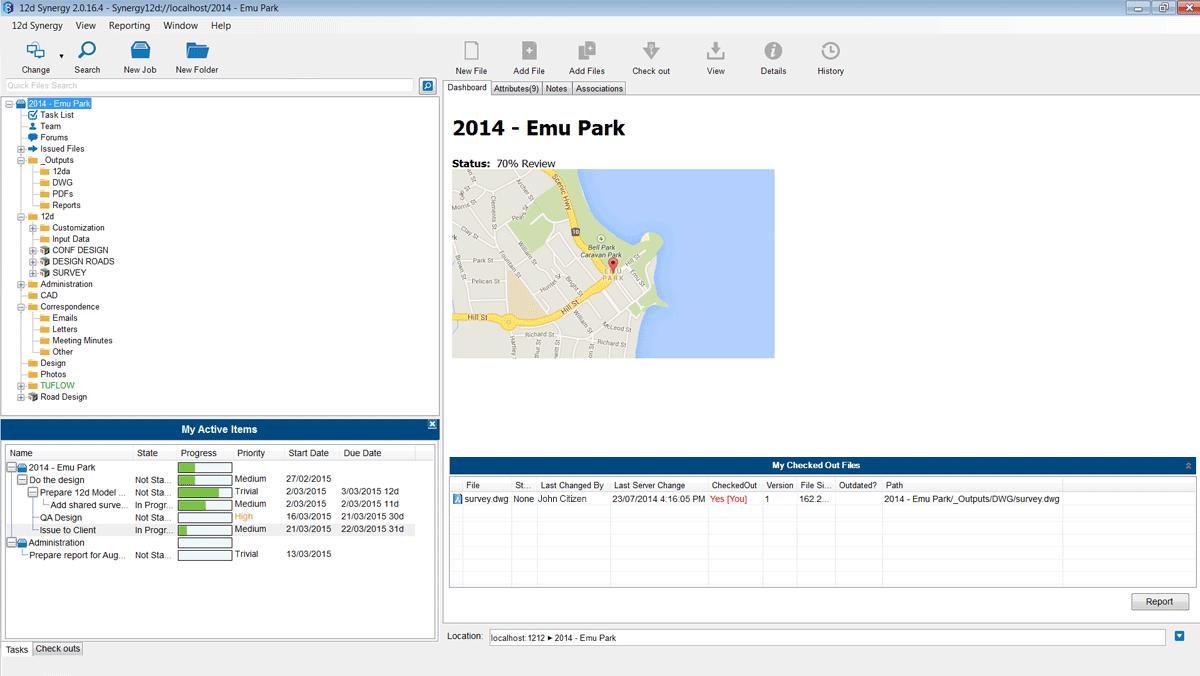Viewport: 1200px width, 676px height.
Task: Open the Help menu
Action: (221, 26)
